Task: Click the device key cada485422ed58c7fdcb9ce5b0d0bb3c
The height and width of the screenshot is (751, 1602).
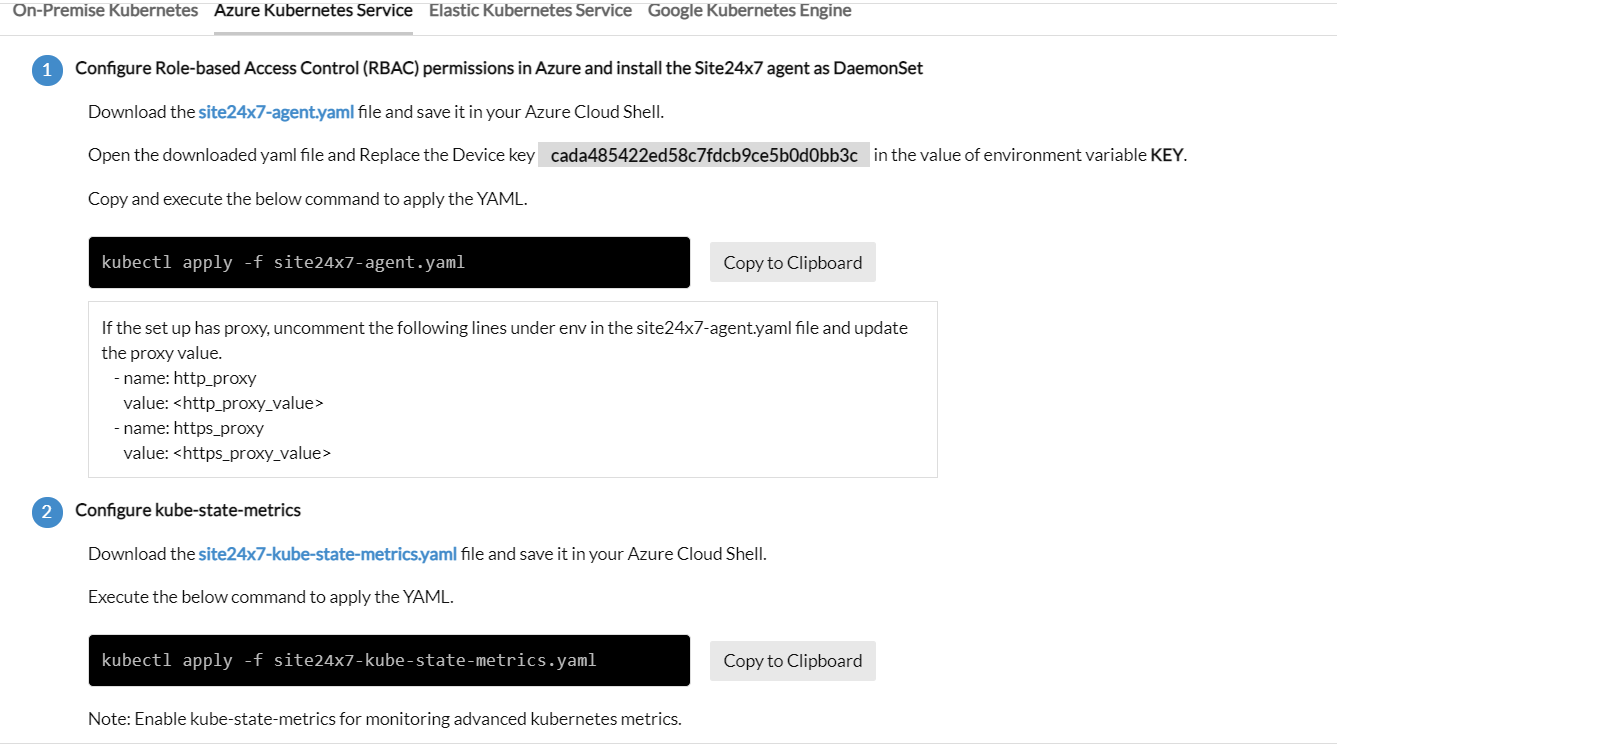Action: 704,155
